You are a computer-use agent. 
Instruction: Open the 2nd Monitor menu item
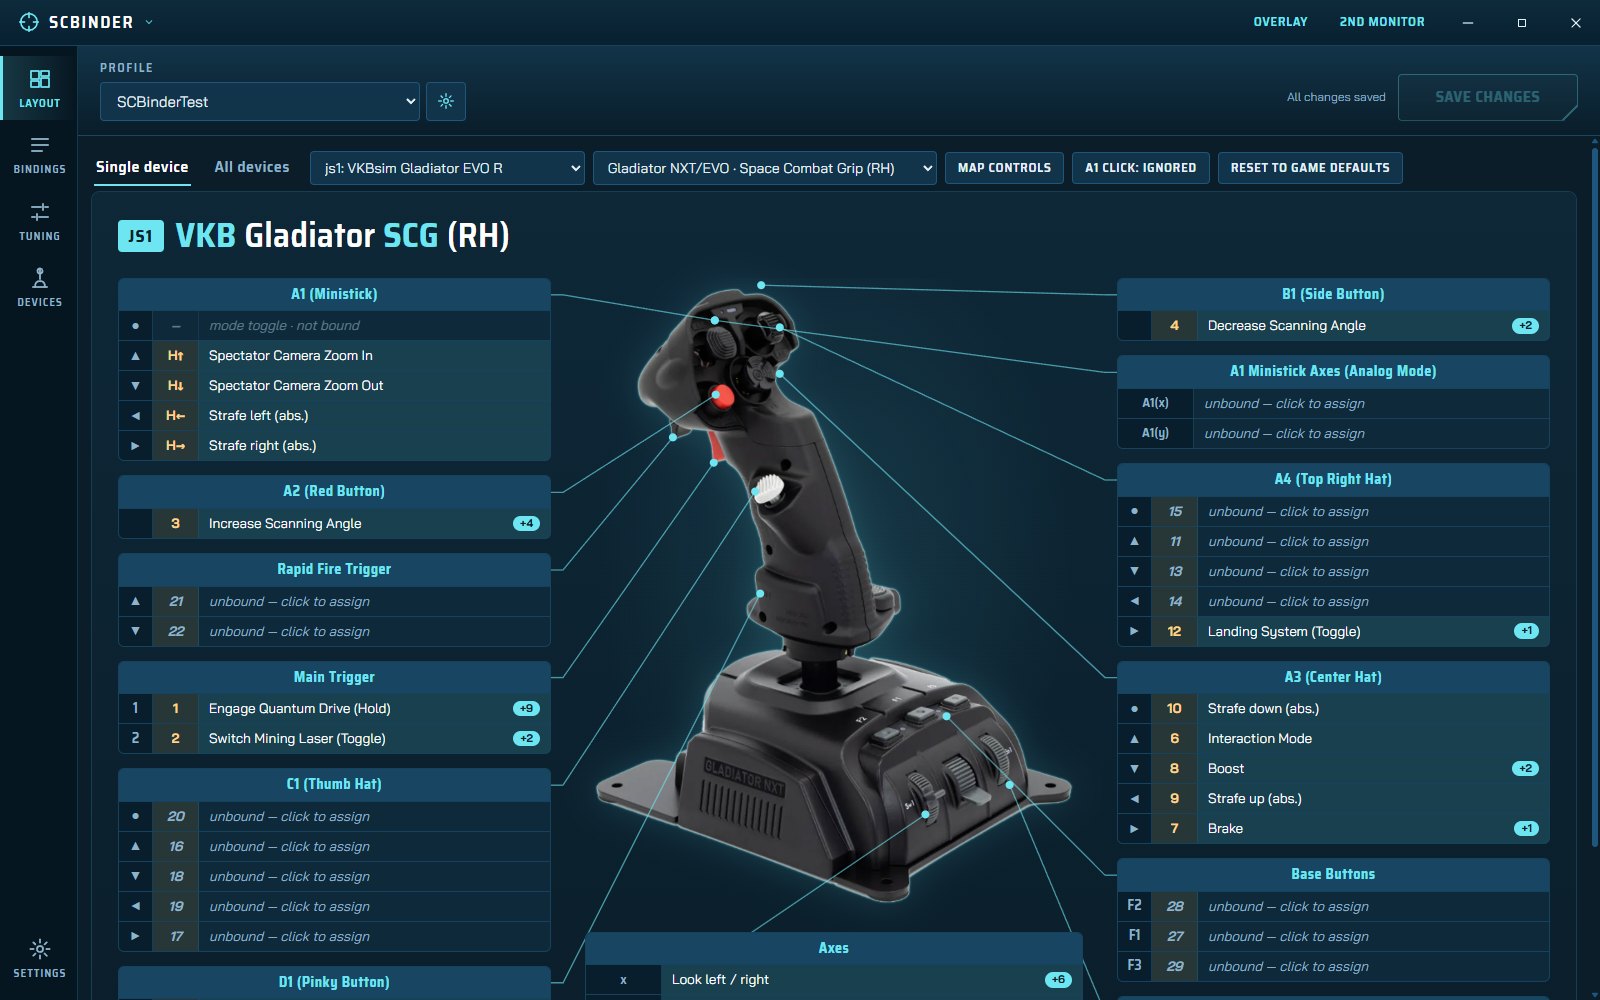click(1382, 22)
